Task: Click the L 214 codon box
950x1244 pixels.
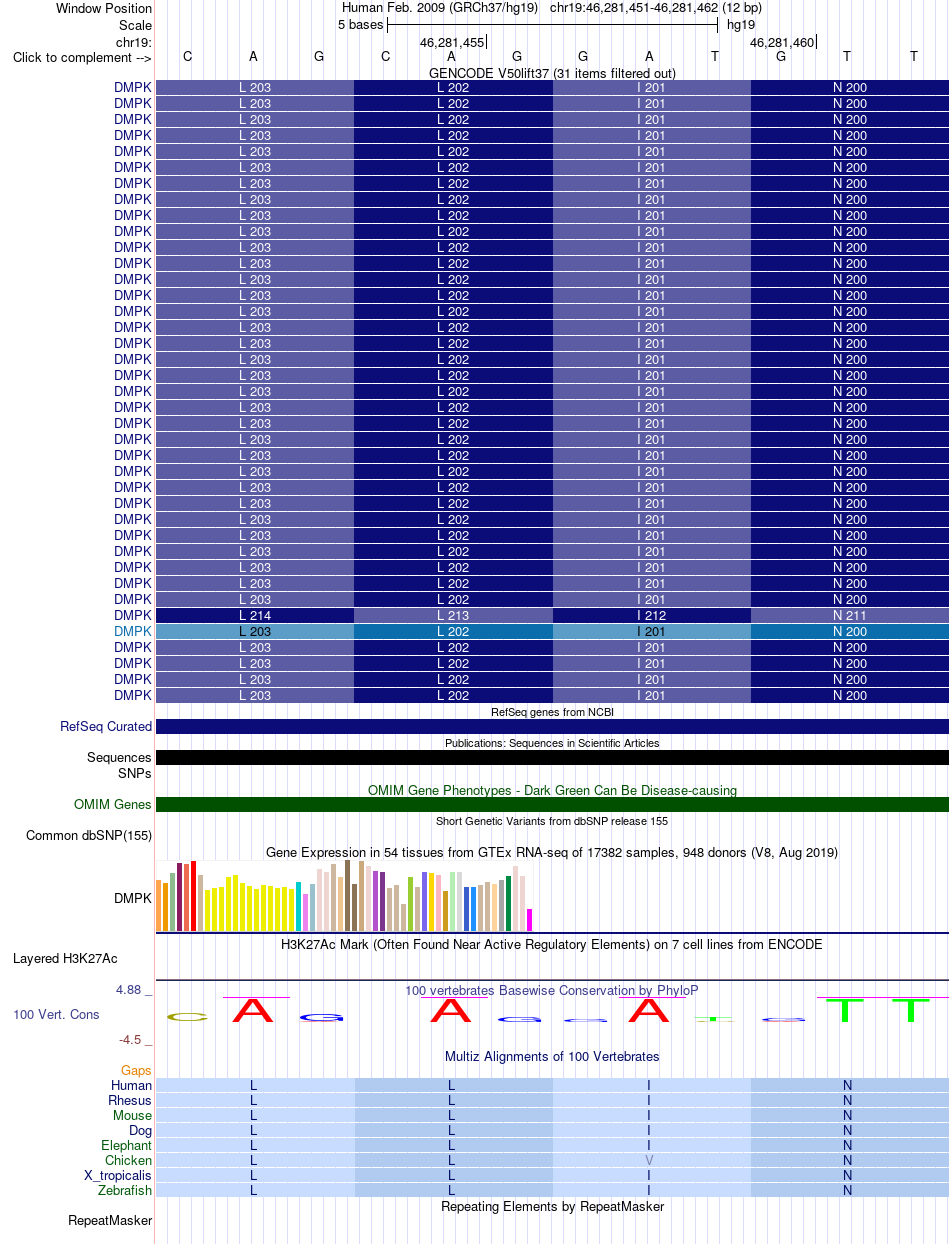Action: 255,615
